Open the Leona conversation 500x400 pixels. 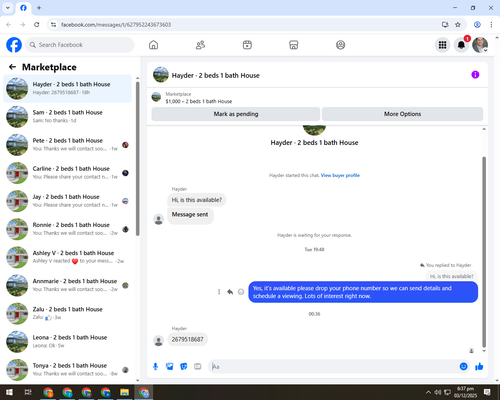67,342
